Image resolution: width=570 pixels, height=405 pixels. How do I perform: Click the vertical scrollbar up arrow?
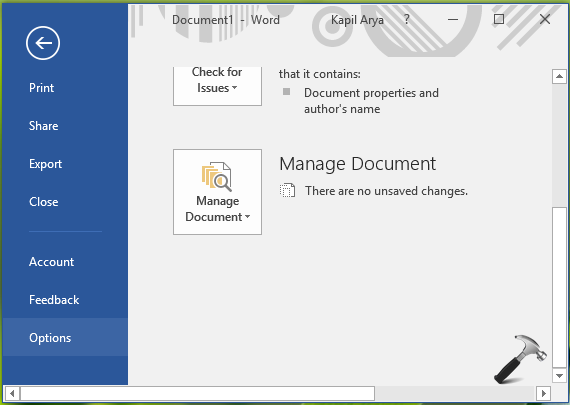(x=559, y=76)
